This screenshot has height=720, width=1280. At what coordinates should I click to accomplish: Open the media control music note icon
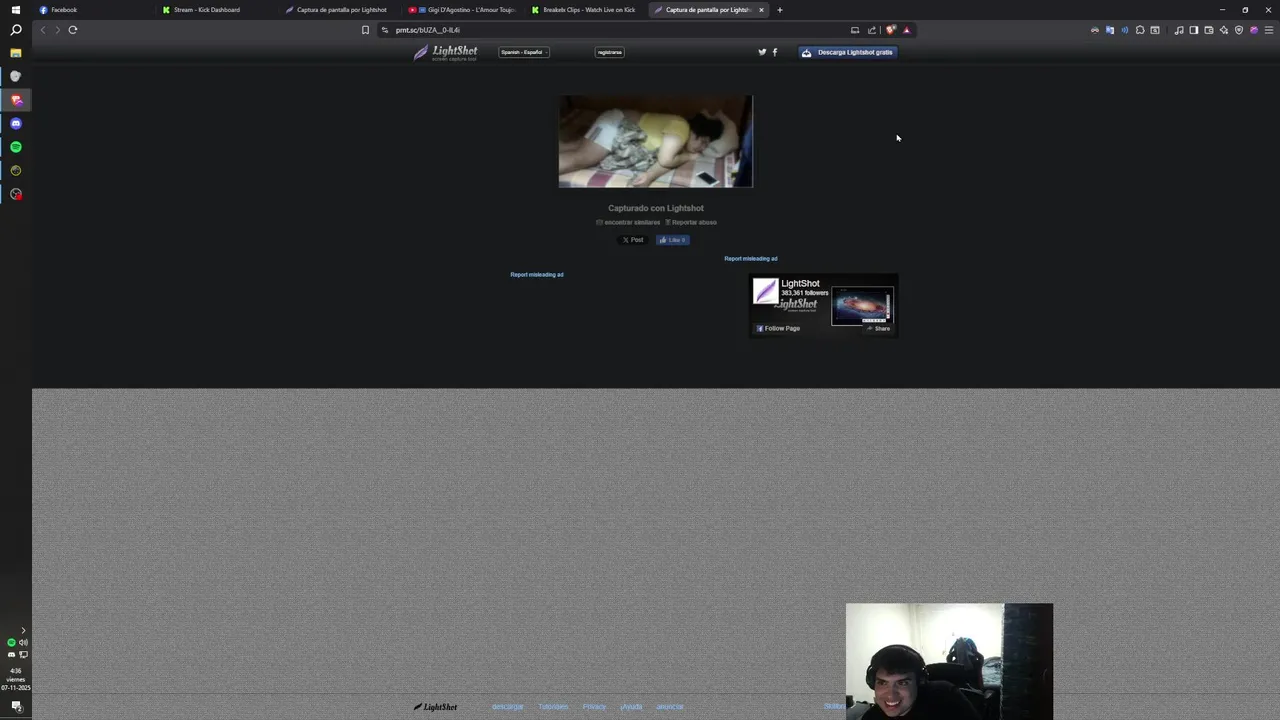coord(1179,30)
